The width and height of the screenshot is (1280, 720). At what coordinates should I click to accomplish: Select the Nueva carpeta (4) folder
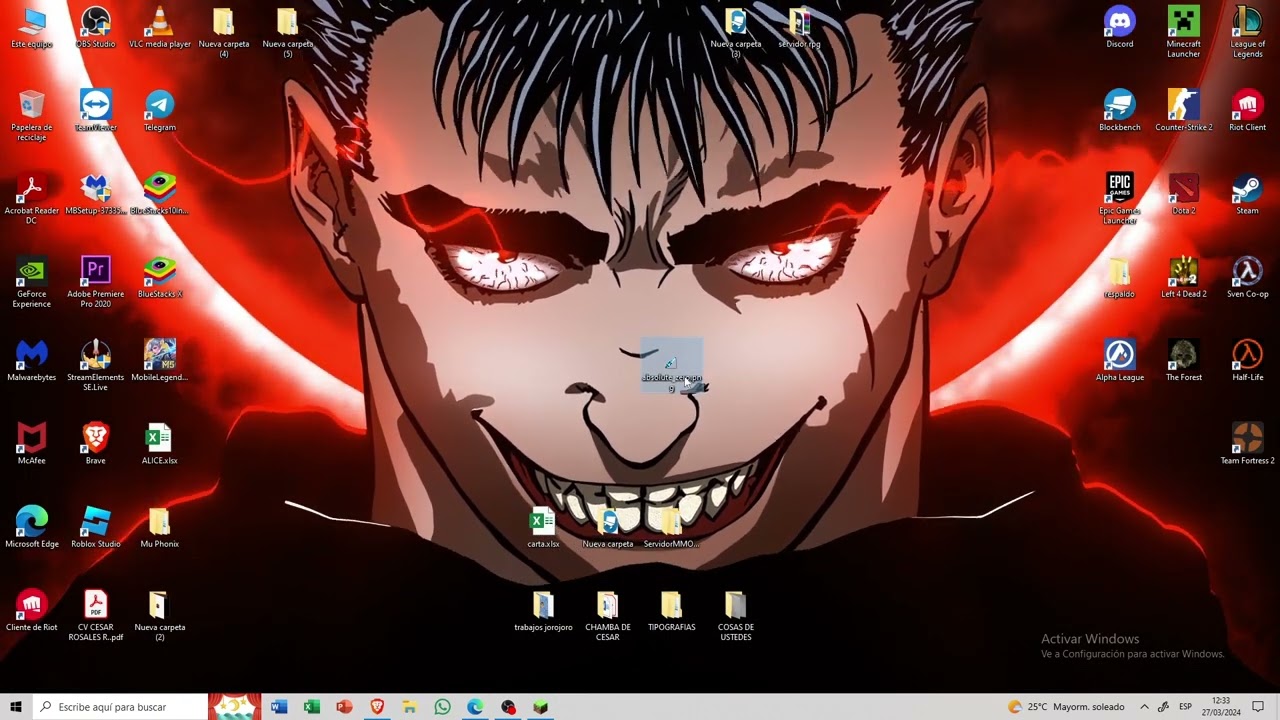click(x=224, y=33)
